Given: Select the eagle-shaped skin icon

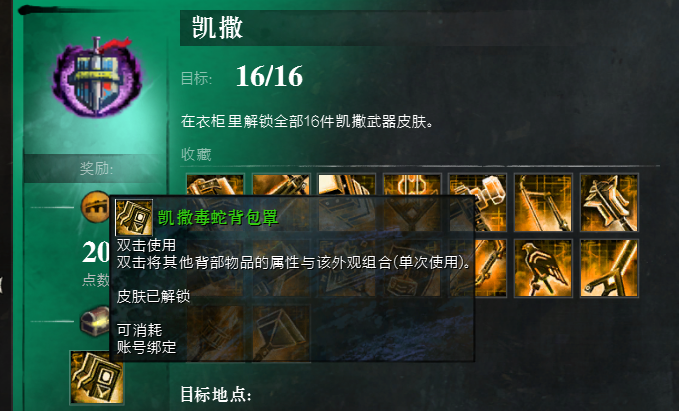Looking at the screenshot, I should [543, 268].
